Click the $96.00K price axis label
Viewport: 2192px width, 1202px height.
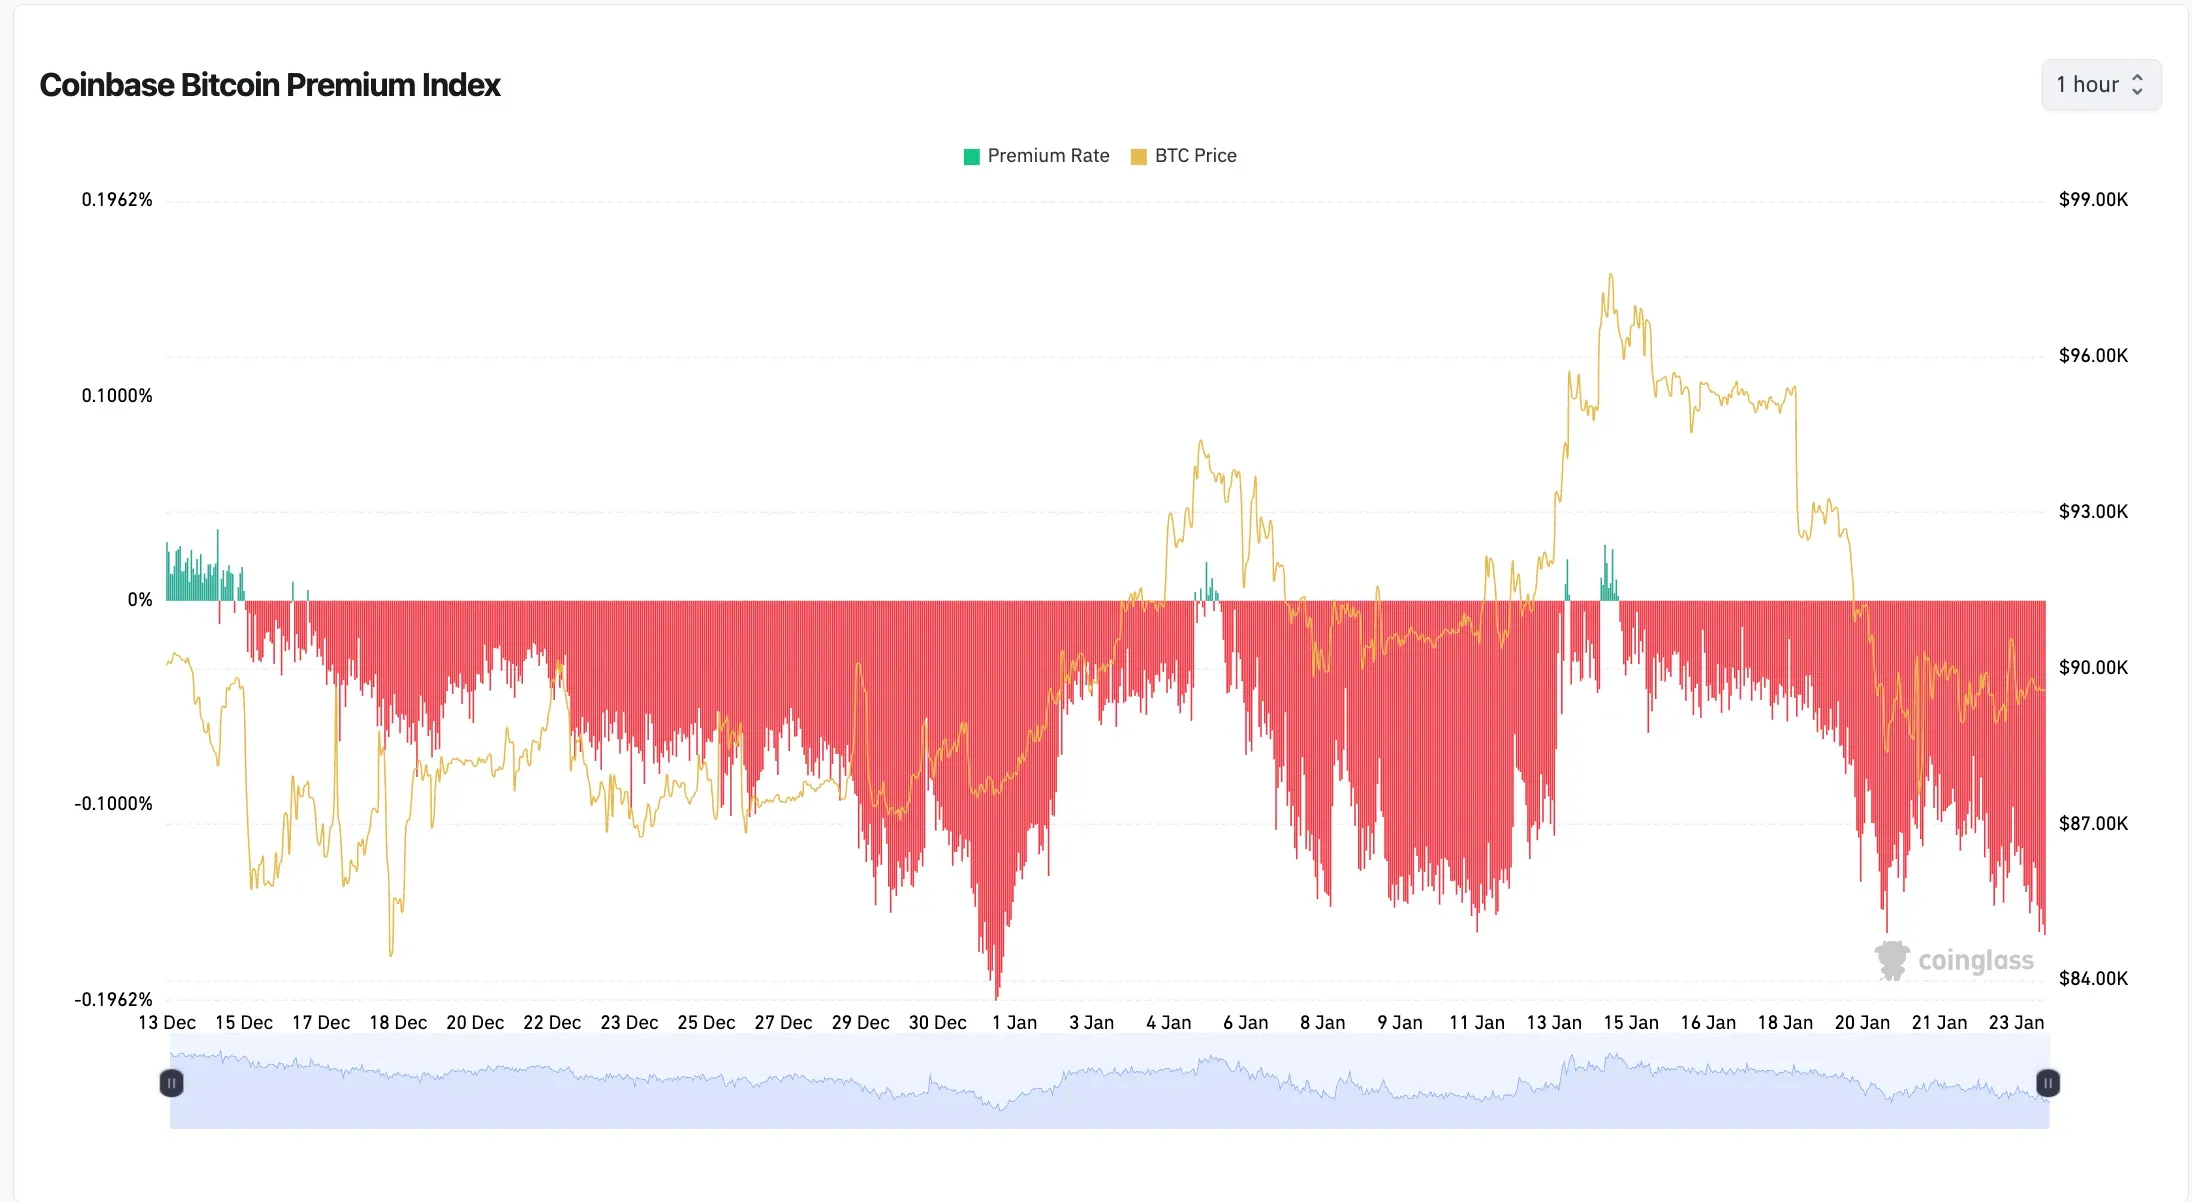[x=2093, y=354]
